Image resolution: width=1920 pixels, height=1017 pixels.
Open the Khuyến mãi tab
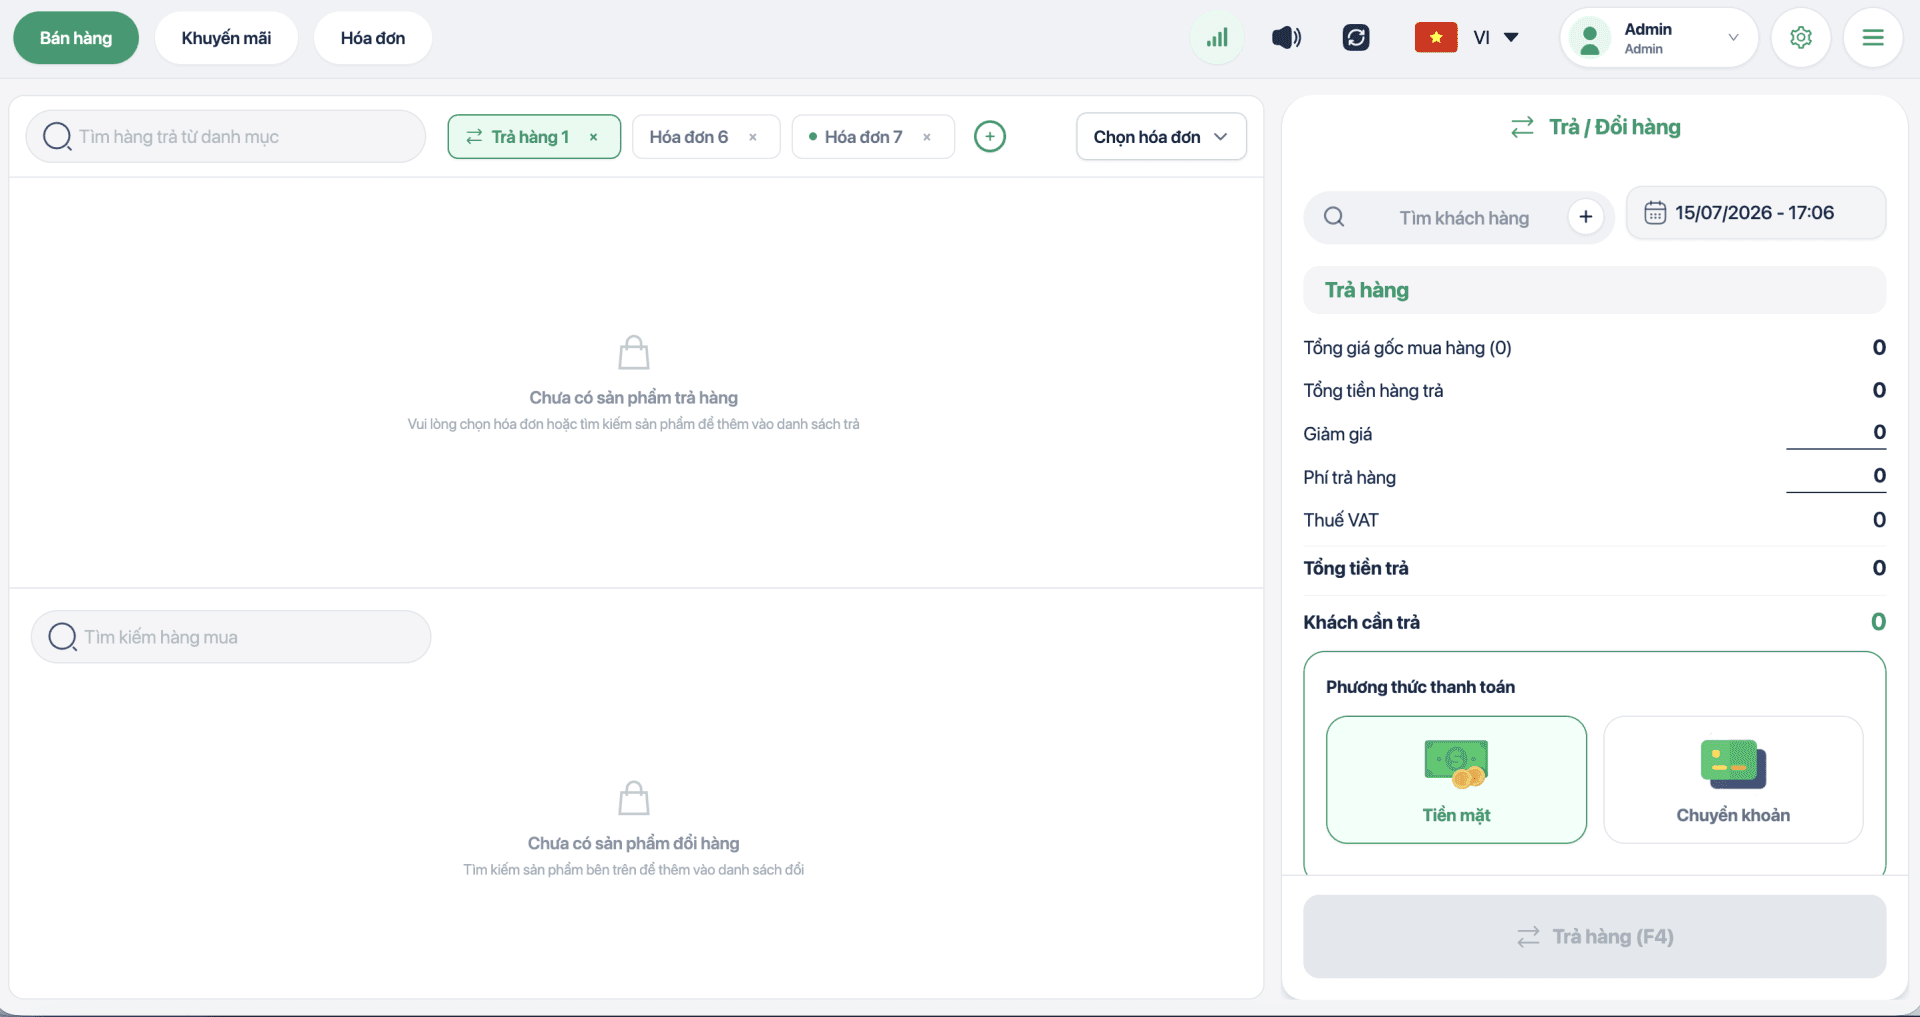(226, 38)
